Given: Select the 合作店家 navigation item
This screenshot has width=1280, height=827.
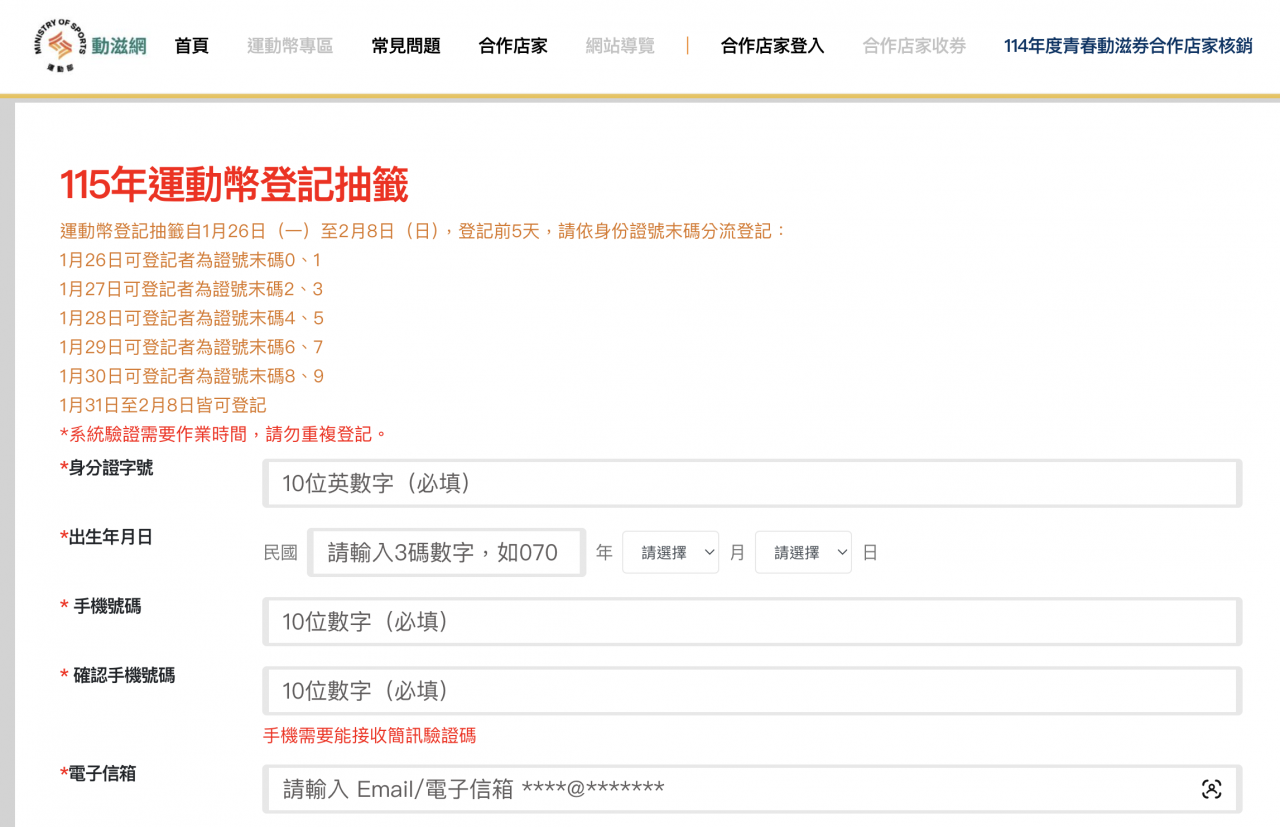Looking at the screenshot, I should 513,46.
